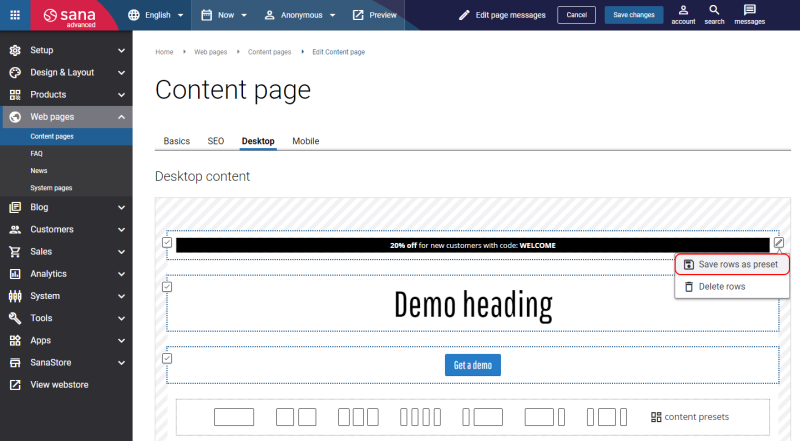800x441 pixels.
Task: Expand the Blog chevron
Action: [x=121, y=207]
